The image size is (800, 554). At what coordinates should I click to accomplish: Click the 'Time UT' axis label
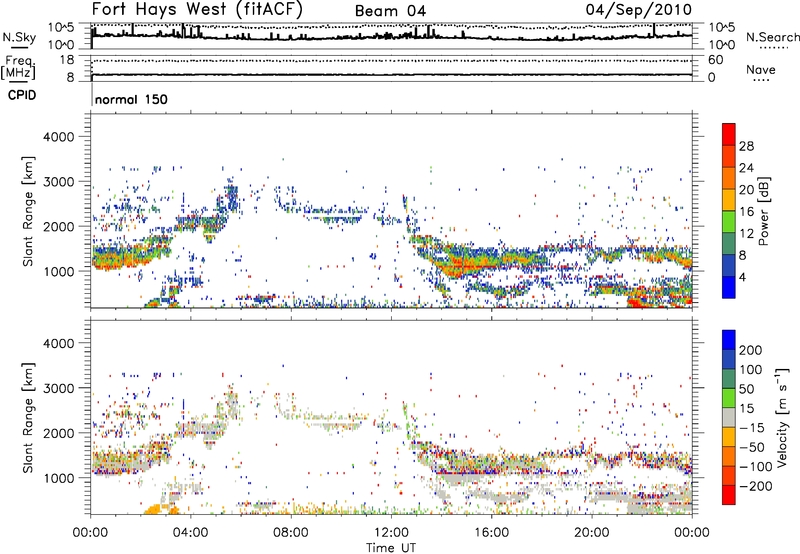(391, 548)
